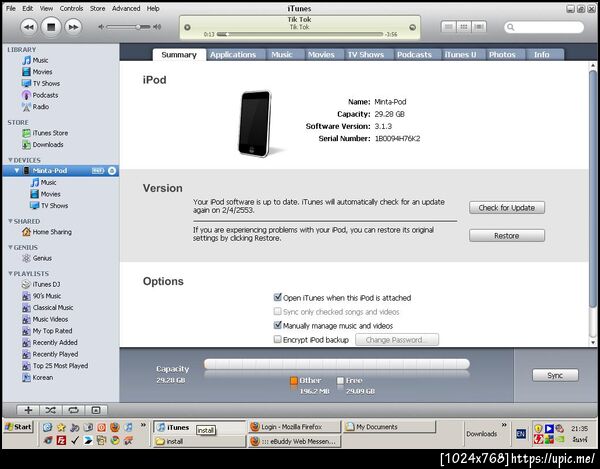Open My Documents taskbar item
The image size is (600, 469).
[390, 427]
